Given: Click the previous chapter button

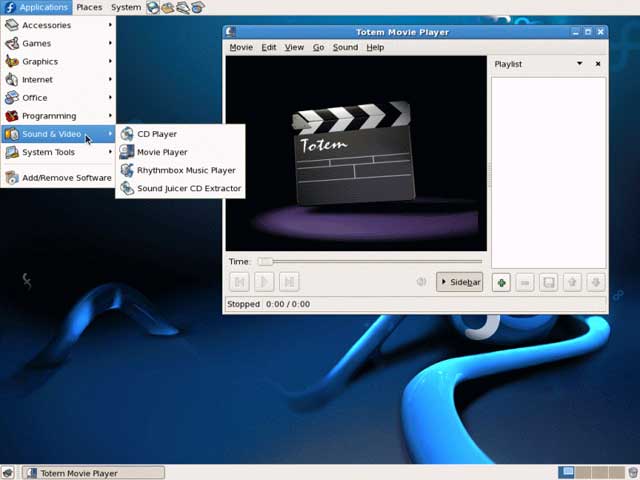Looking at the screenshot, I should [x=240, y=282].
